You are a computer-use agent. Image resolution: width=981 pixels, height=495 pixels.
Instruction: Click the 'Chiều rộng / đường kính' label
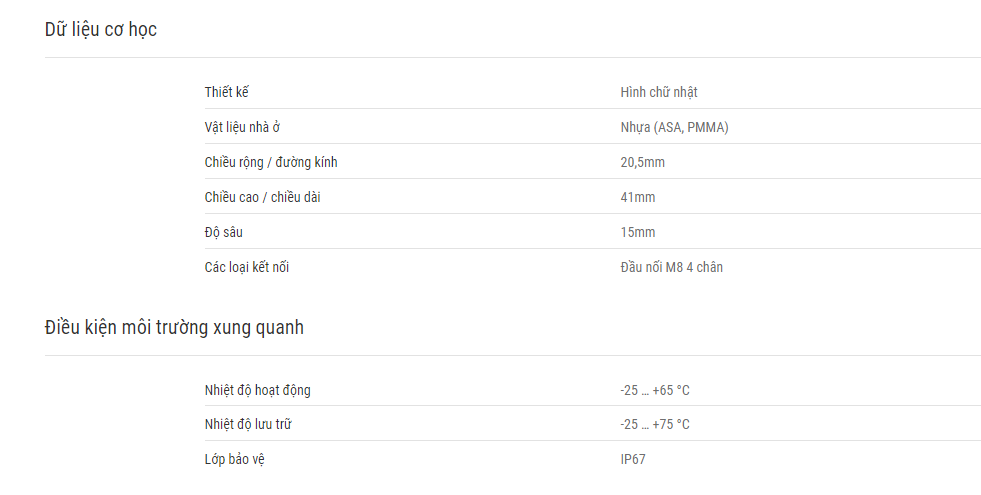[x=277, y=162]
